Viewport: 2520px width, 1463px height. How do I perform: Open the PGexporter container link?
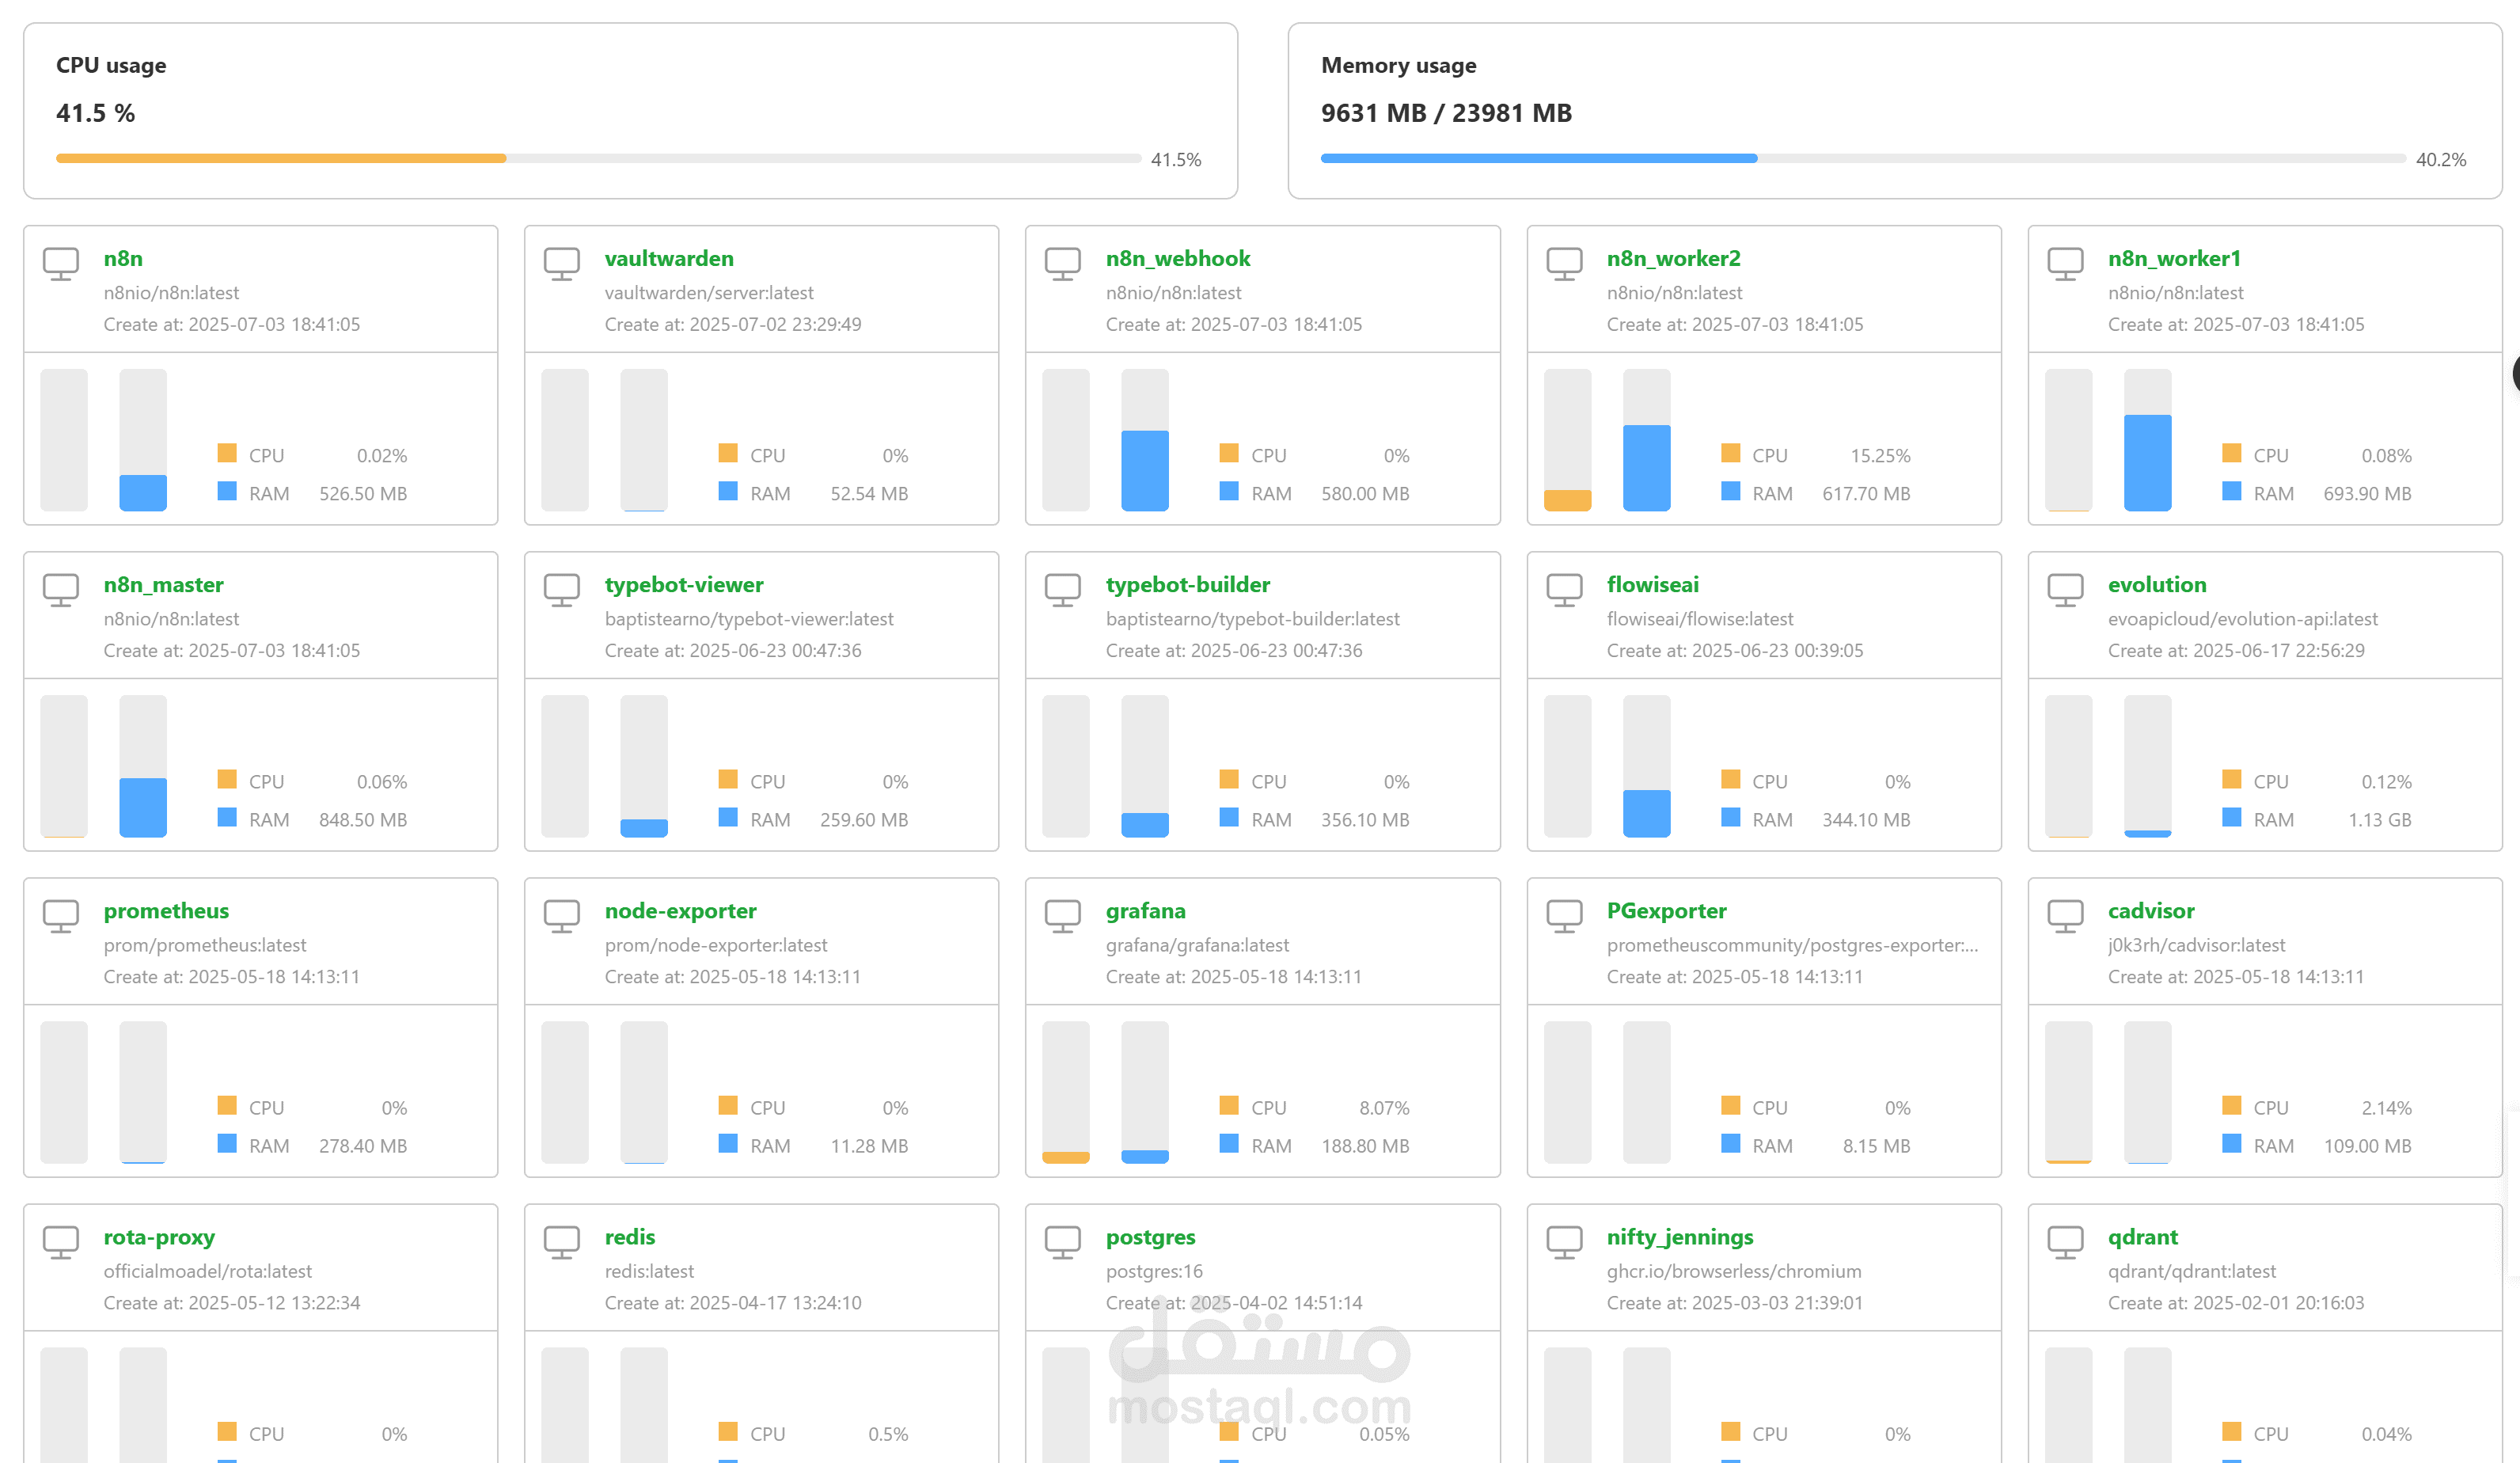click(1667, 910)
